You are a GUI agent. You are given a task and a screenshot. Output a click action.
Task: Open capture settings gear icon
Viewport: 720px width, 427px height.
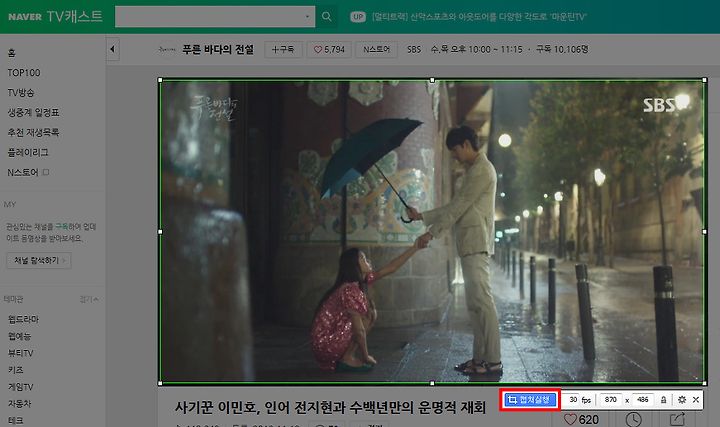(x=682, y=400)
